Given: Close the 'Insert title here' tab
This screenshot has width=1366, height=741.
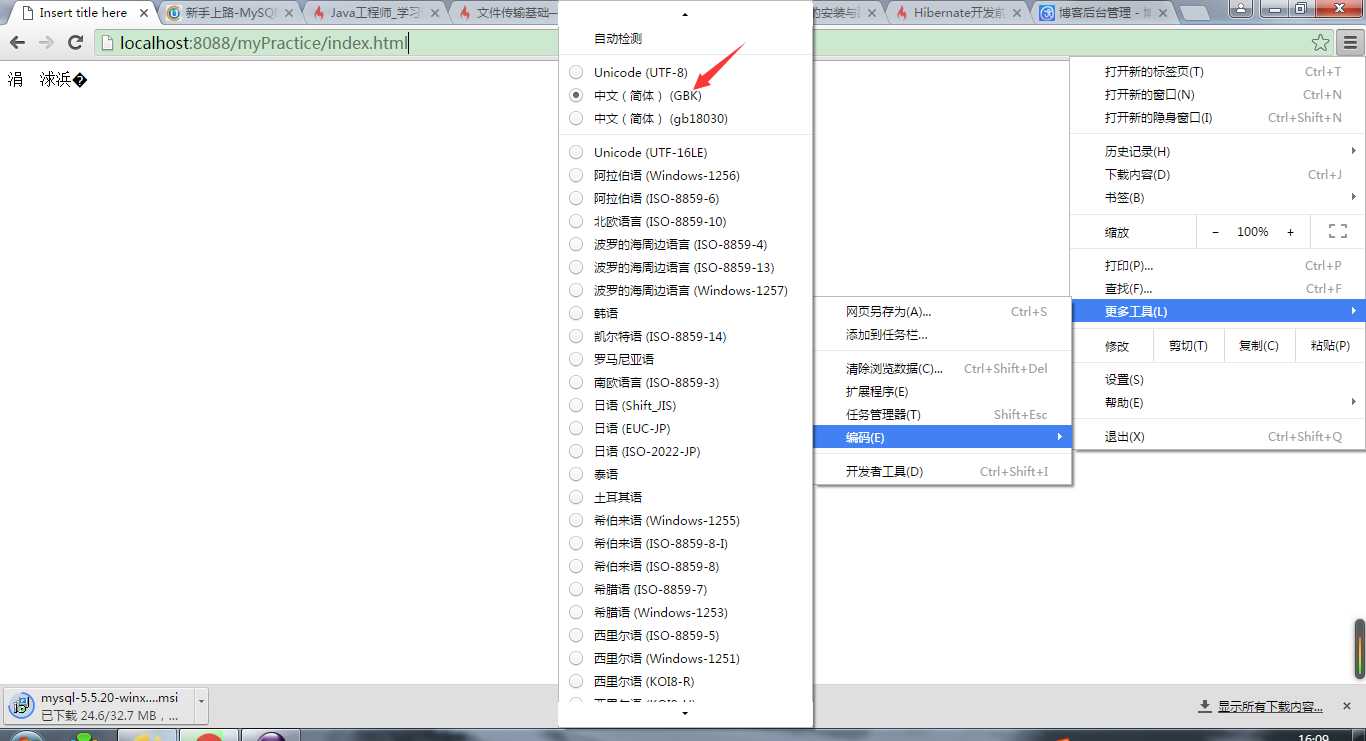Looking at the screenshot, I should click(x=144, y=13).
